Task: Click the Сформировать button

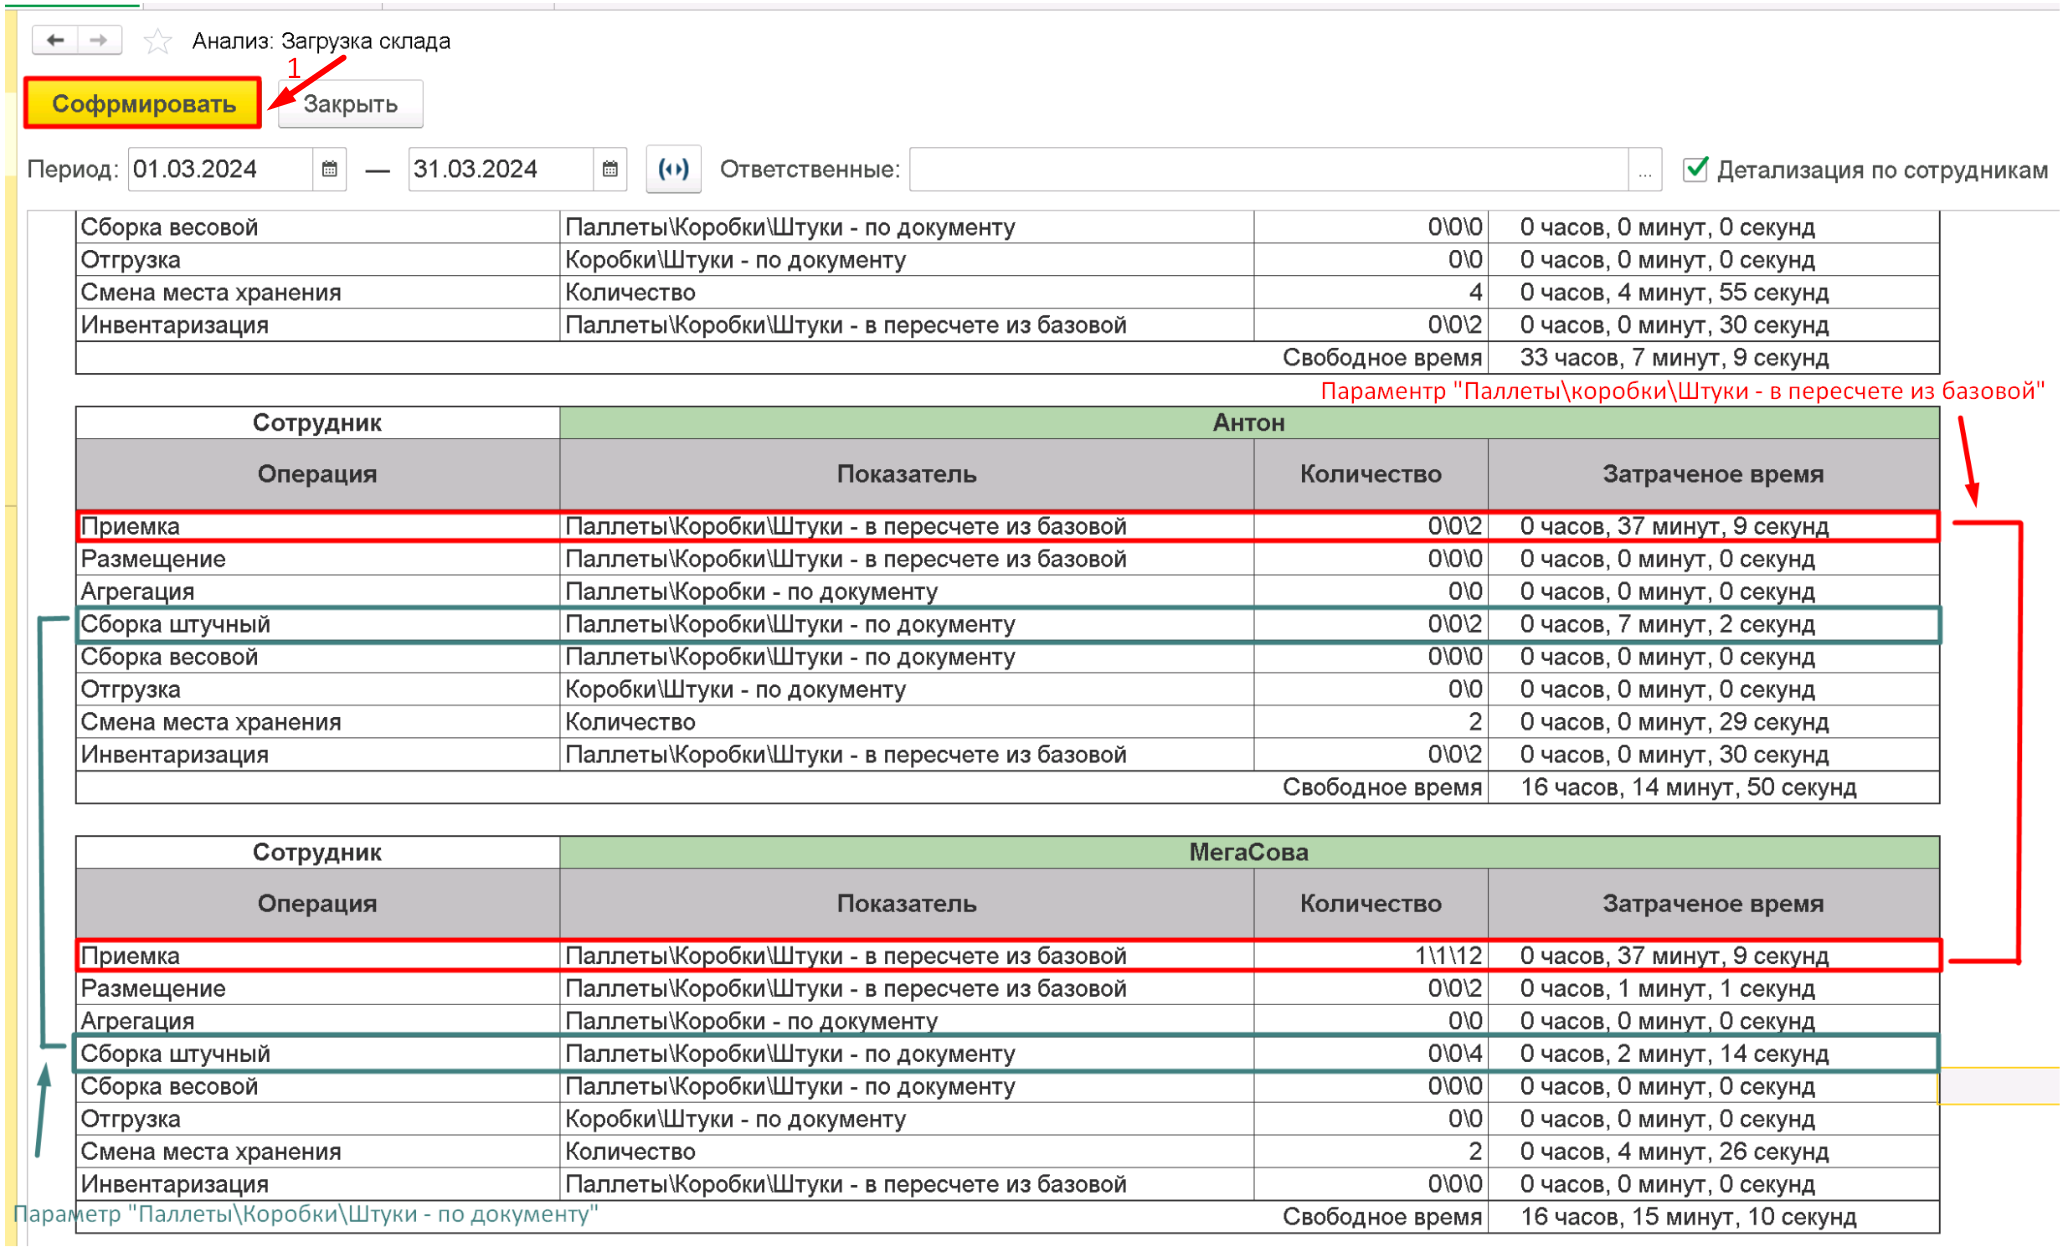Action: coord(143,103)
